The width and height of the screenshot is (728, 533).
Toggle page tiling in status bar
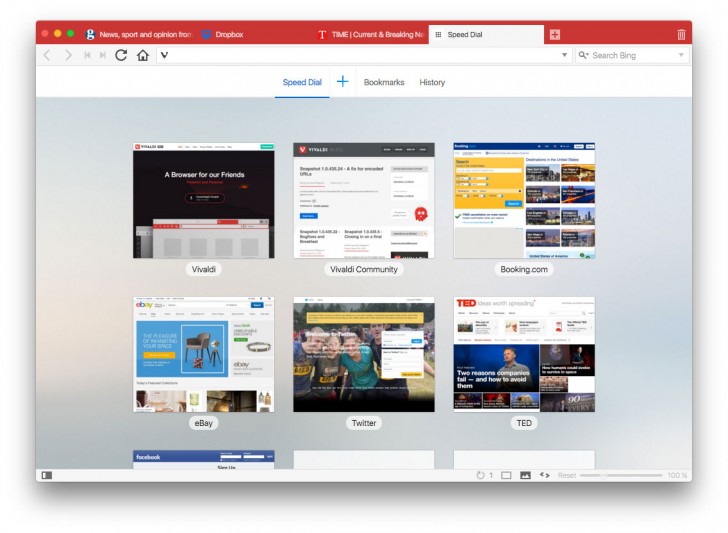point(506,475)
